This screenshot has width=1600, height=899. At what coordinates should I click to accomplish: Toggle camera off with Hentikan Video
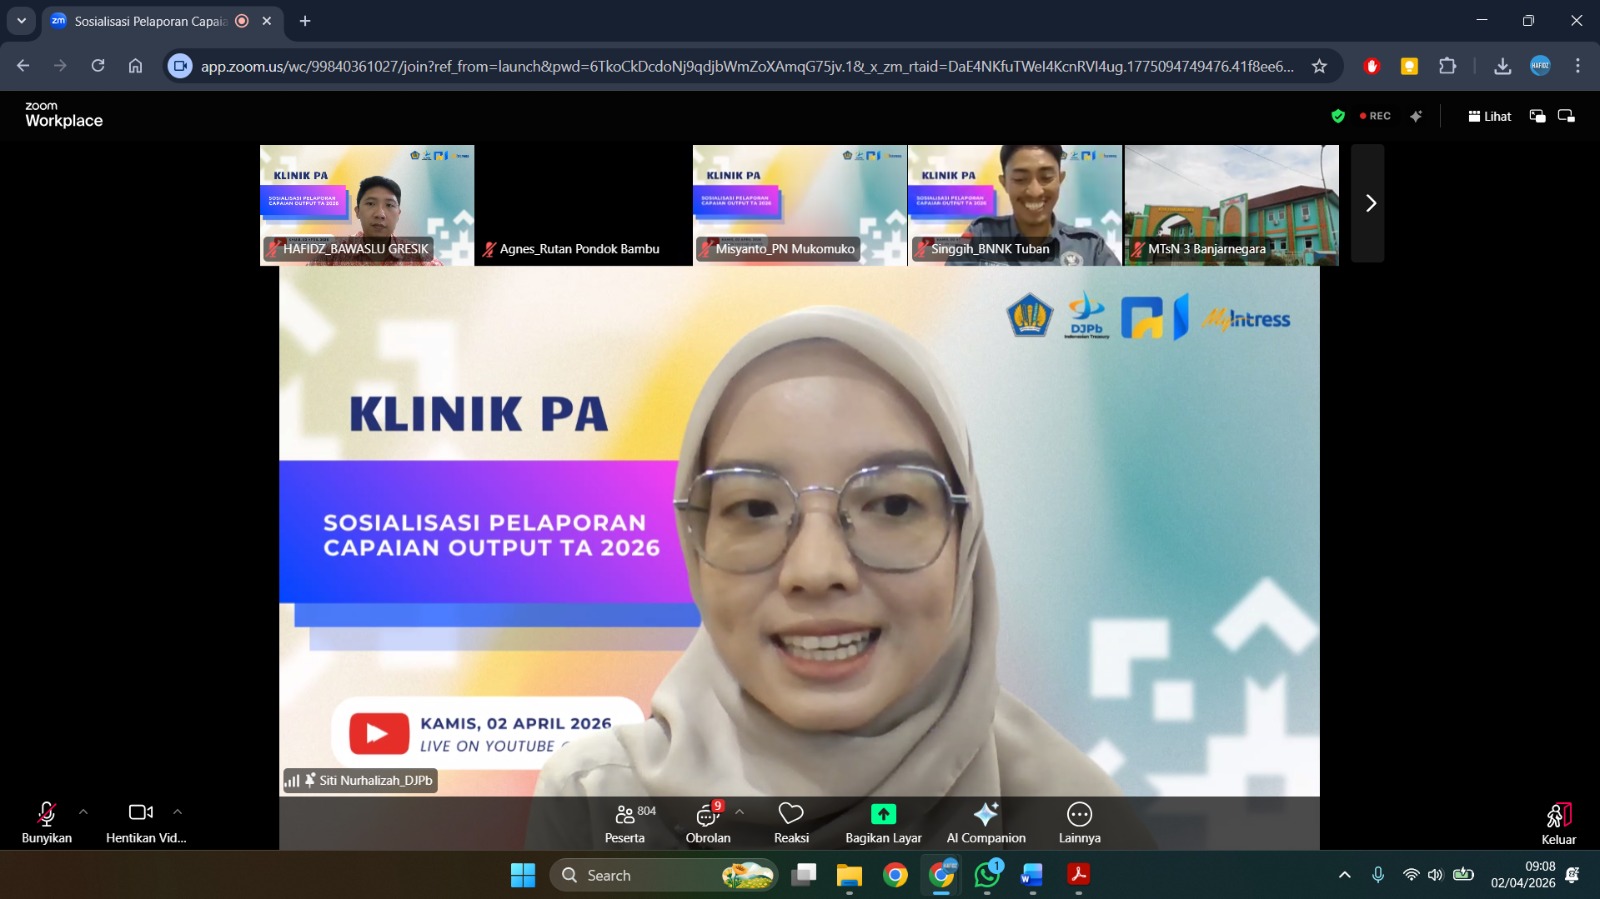point(141,822)
